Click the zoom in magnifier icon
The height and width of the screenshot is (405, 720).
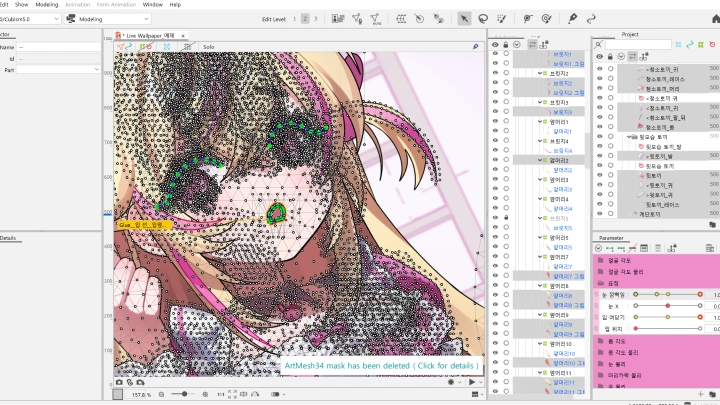(205, 394)
